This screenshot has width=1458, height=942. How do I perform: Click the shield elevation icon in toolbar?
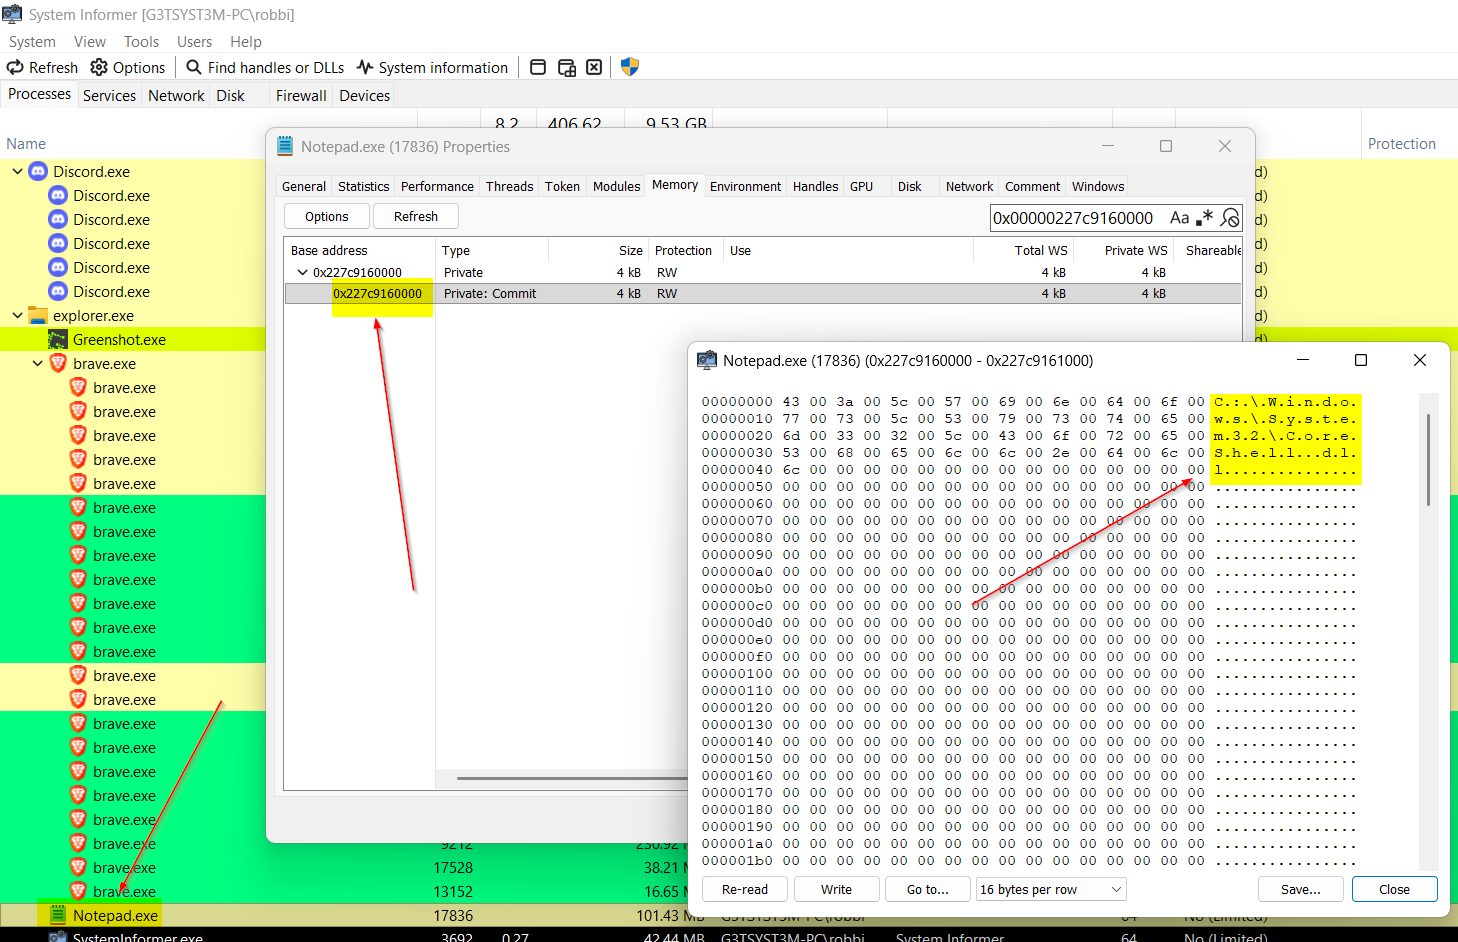[x=629, y=67]
